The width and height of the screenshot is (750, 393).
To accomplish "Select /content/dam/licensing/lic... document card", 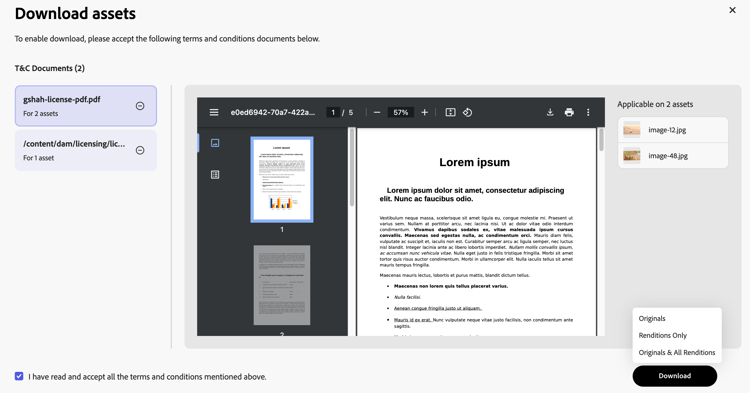I will click(86, 150).
